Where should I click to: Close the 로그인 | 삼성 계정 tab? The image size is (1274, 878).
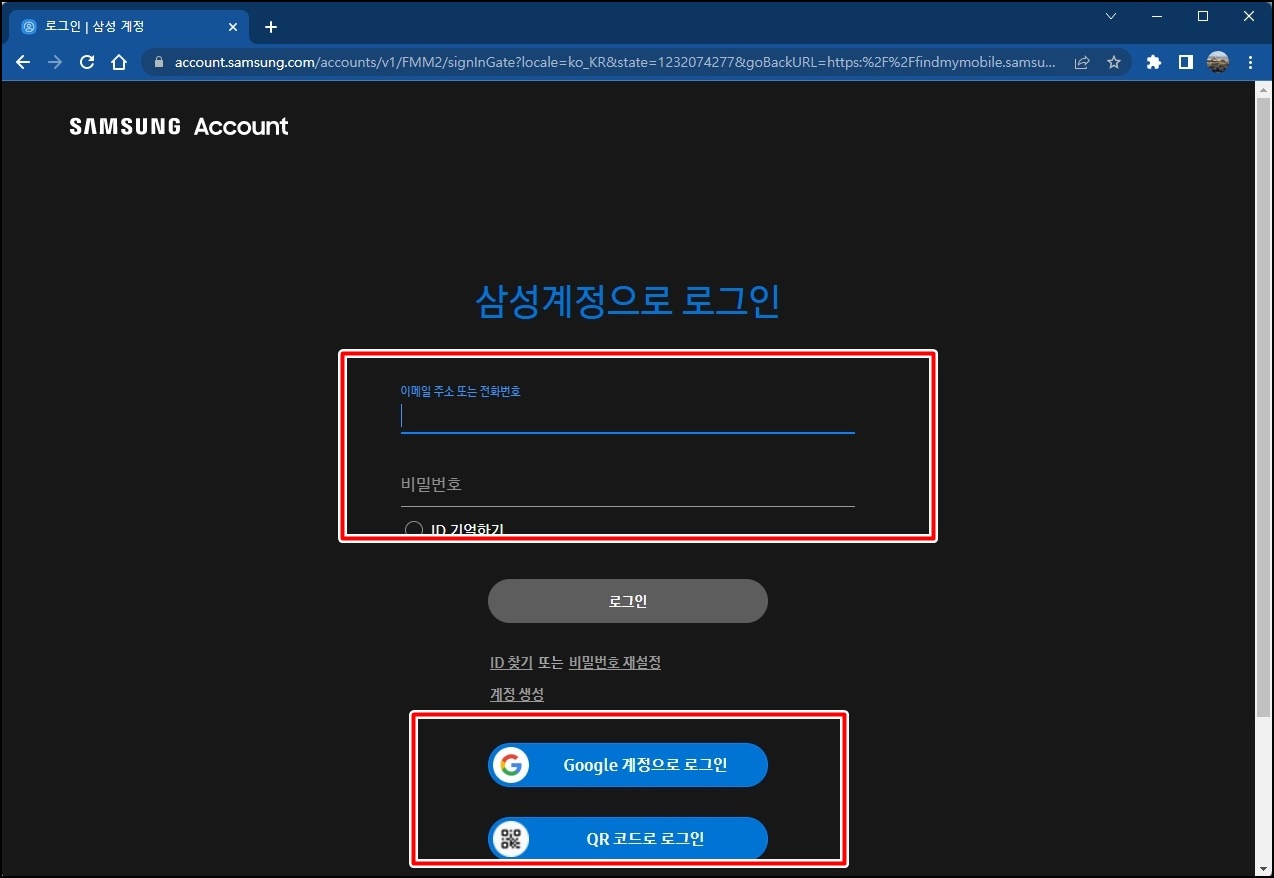coord(233,27)
